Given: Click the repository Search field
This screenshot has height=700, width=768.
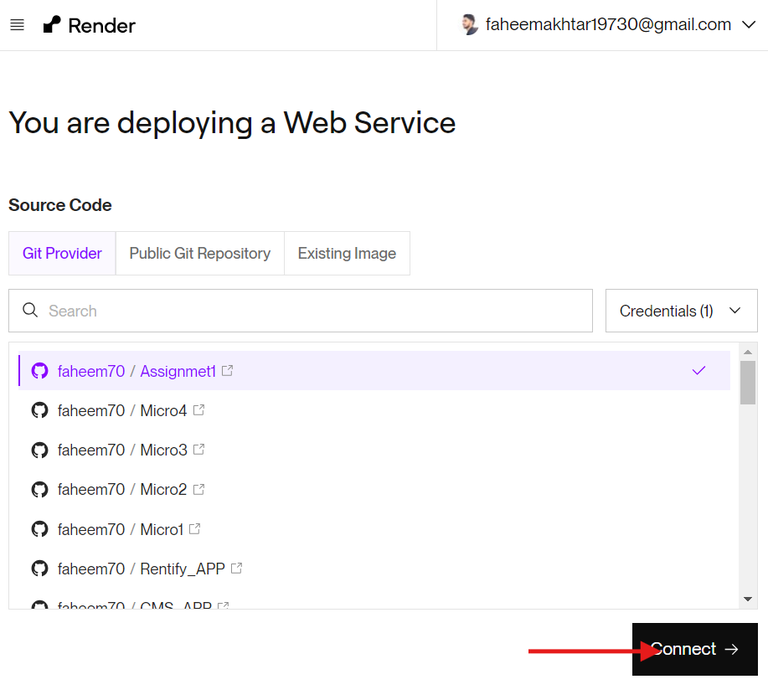Looking at the screenshot, I should pos(300,311).
